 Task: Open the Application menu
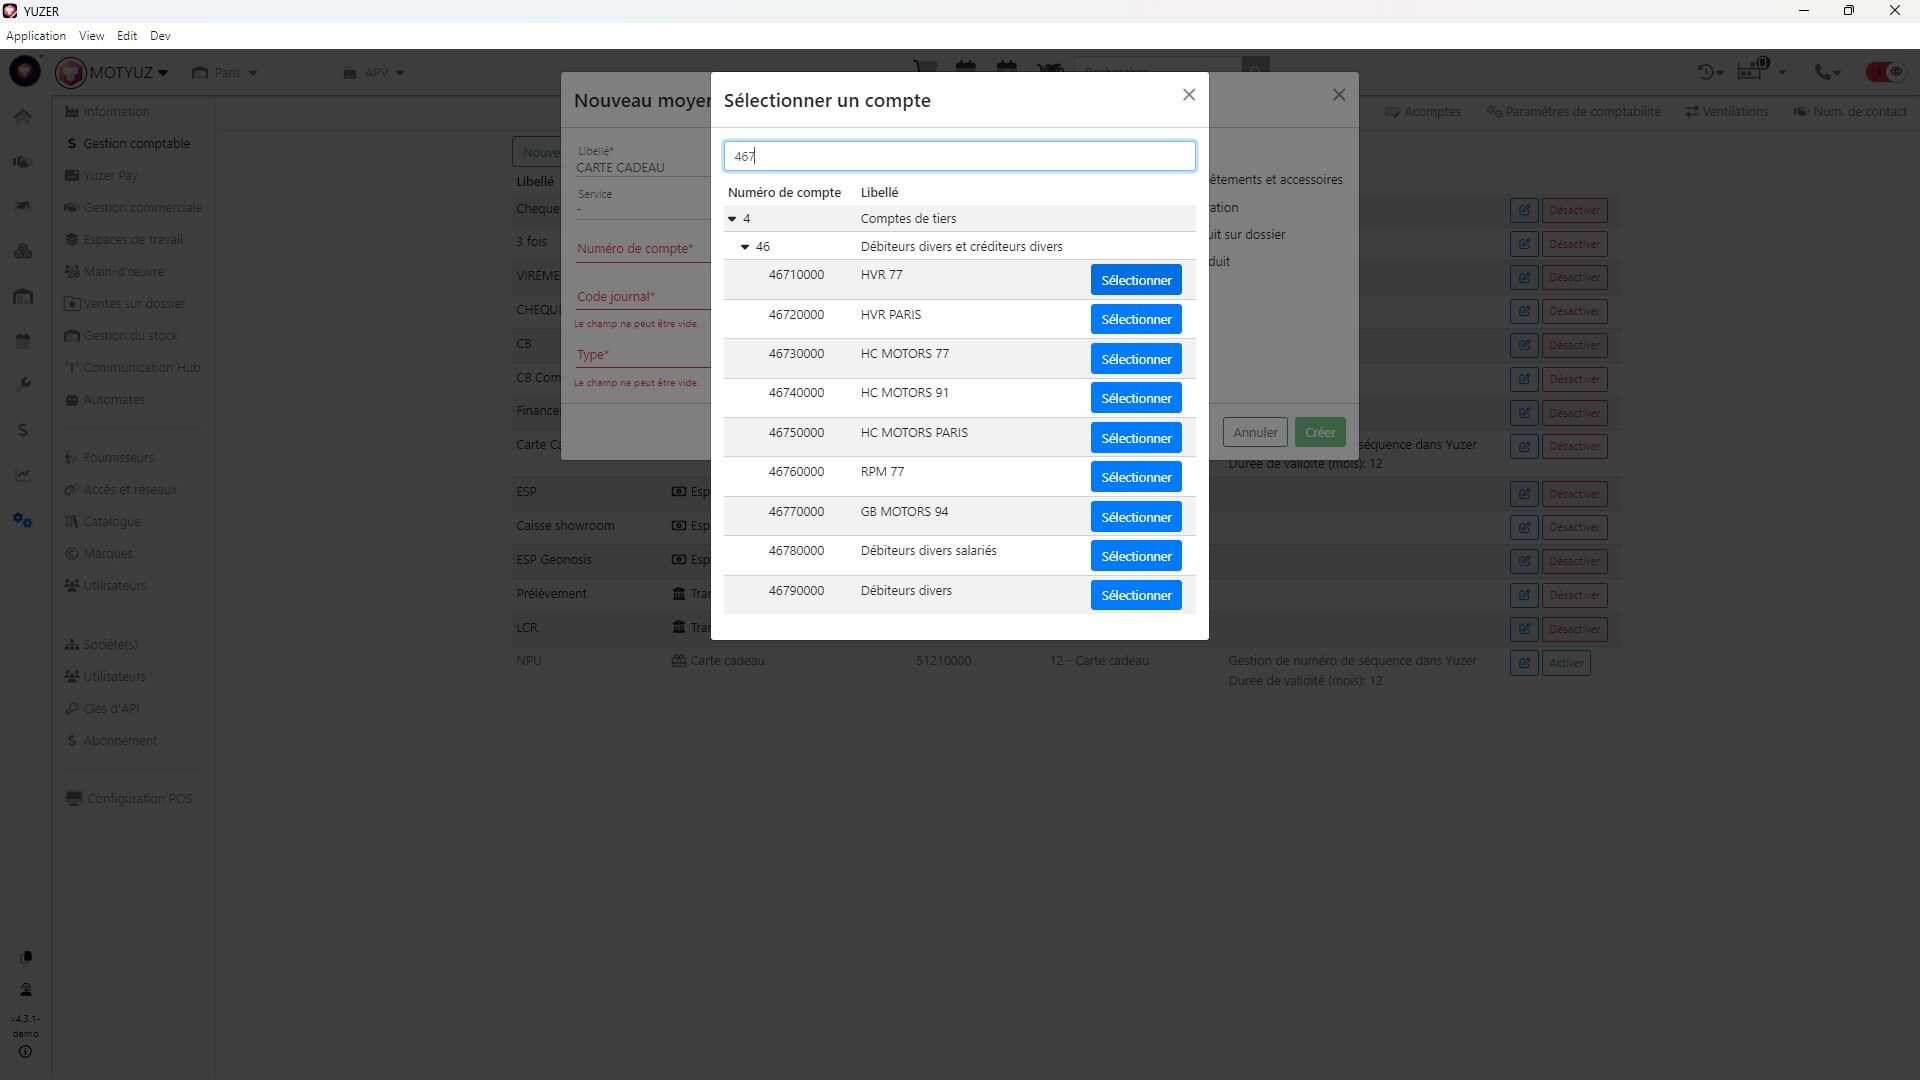(x=36, y=36)
